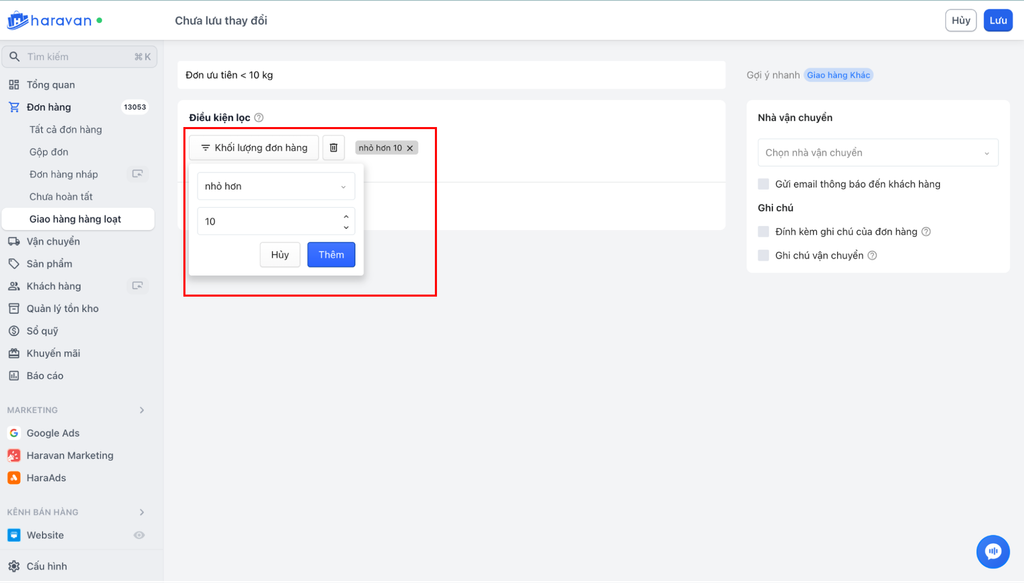Click the weight value field showing 10
The width and height of the screenshot is (1024, 583).
coord(270,221)
